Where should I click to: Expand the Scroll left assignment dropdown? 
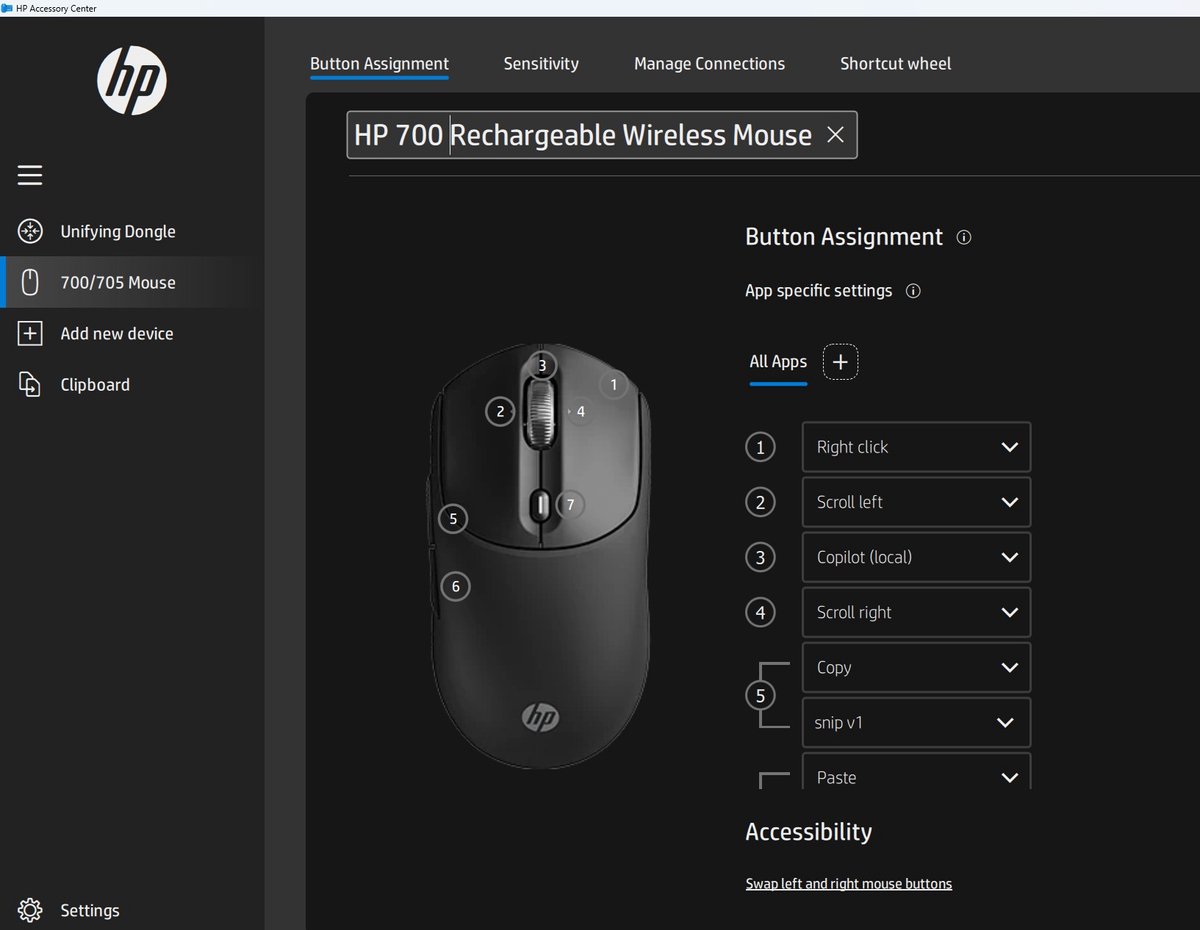pos(915,502)
